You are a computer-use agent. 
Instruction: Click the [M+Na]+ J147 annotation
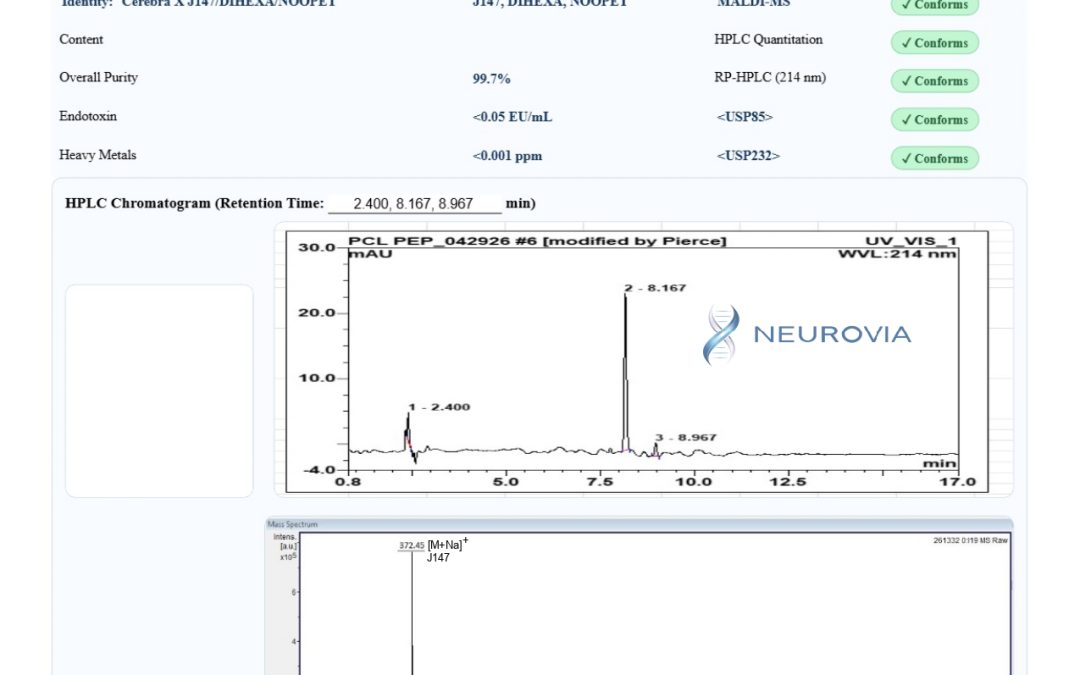click(x=446, y=550)
